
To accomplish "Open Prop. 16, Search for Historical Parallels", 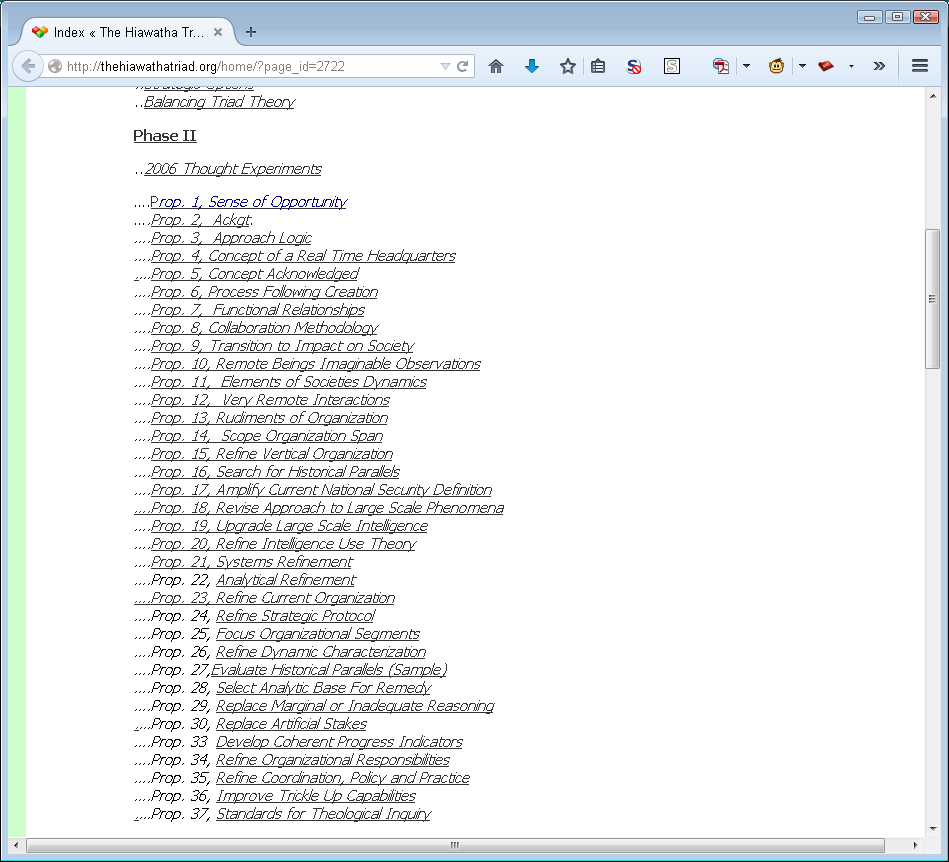I will [x=275, y=472].
